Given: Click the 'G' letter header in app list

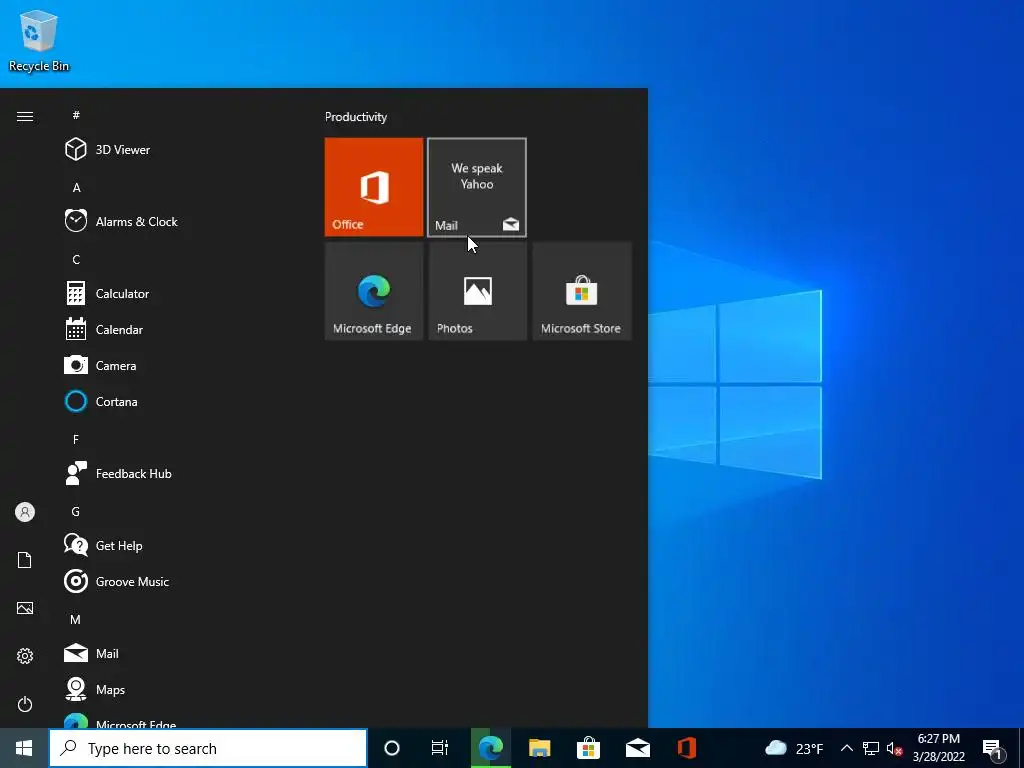Looking at the screenshot, I should [x=76, y=511].
